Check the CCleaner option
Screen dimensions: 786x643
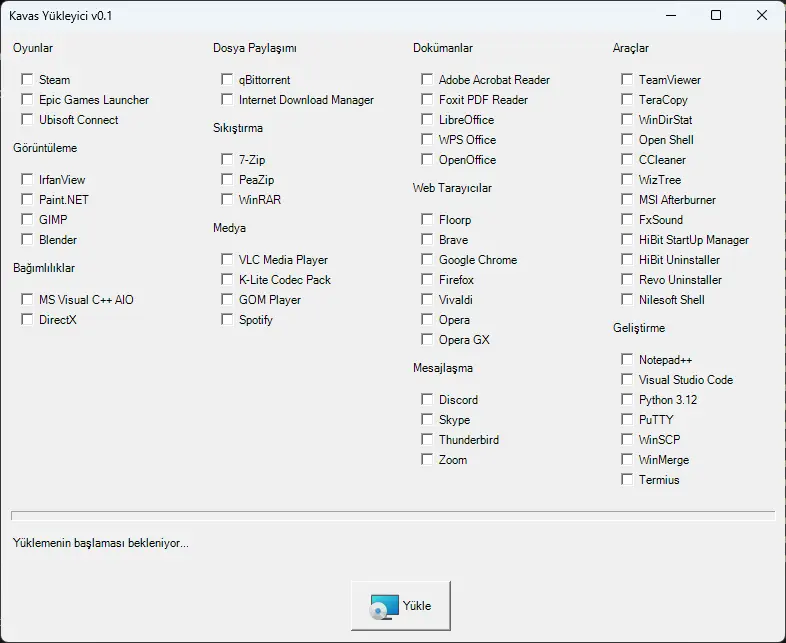point(627,159)
